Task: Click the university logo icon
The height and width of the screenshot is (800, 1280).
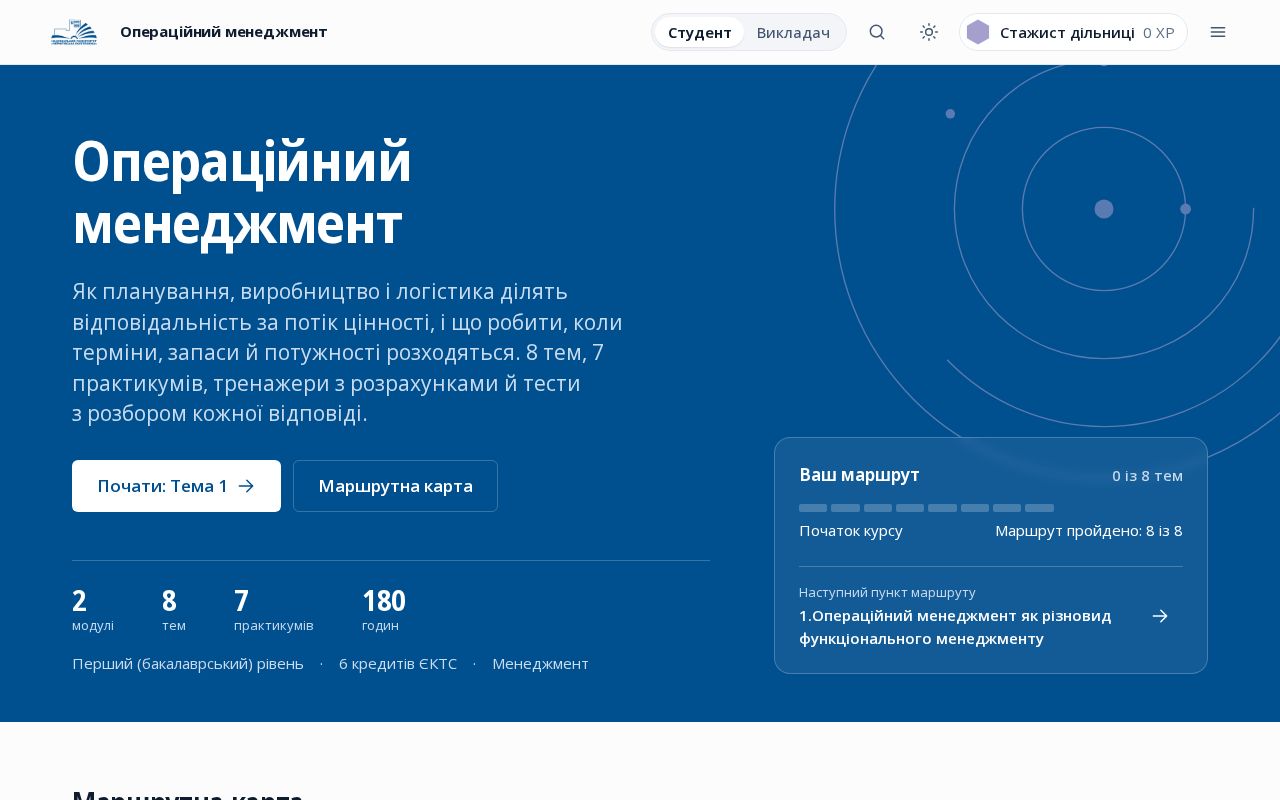Action: pos(74,32)
